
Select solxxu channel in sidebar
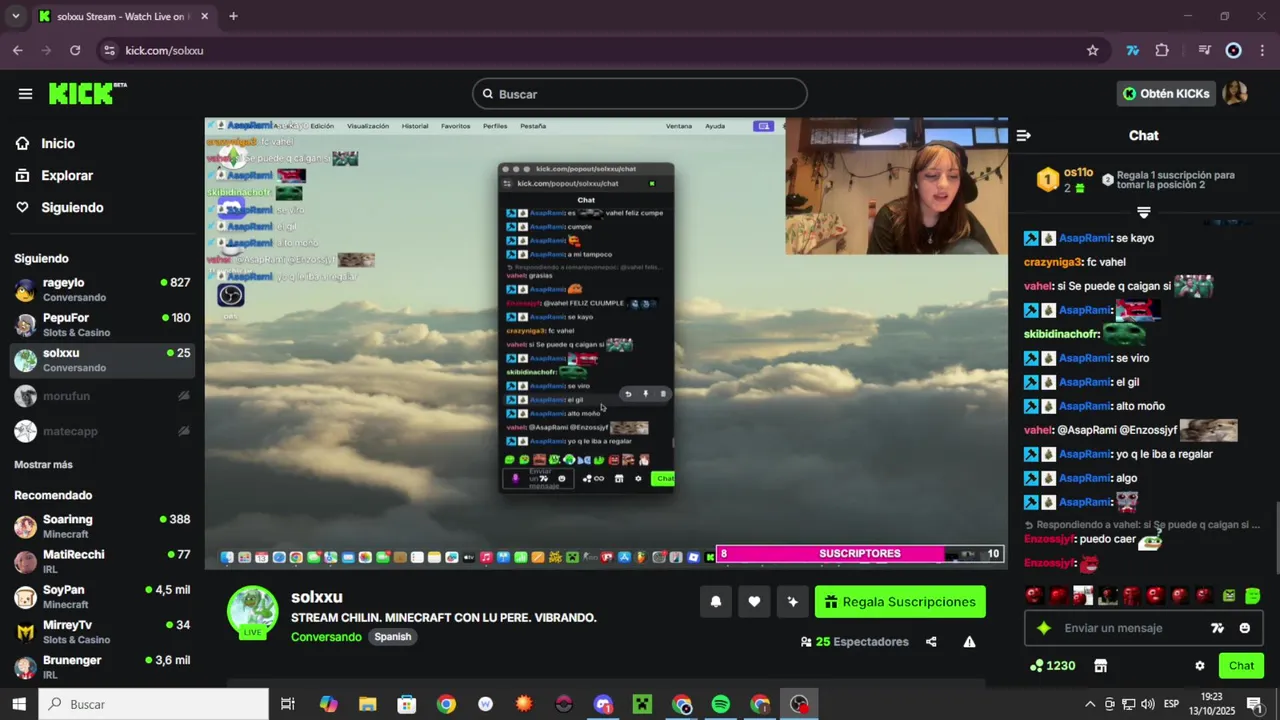[102, 360]
